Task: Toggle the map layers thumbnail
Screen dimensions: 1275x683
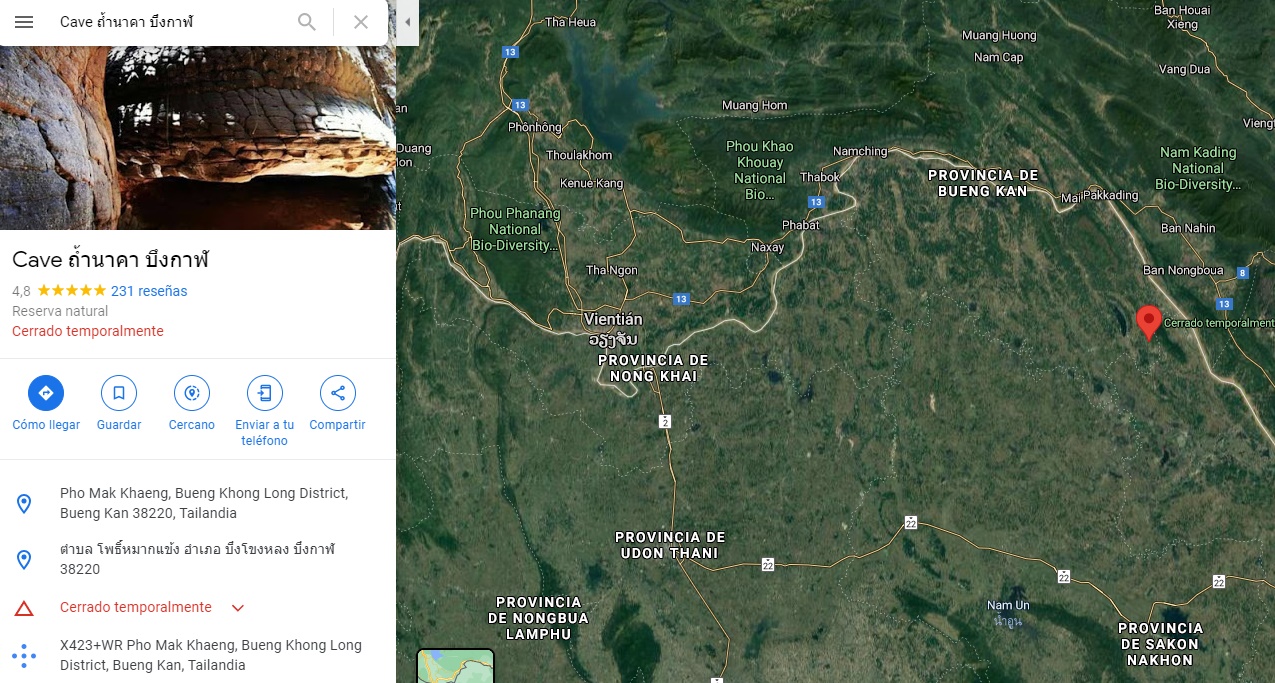Action: (x=455, y=666)
